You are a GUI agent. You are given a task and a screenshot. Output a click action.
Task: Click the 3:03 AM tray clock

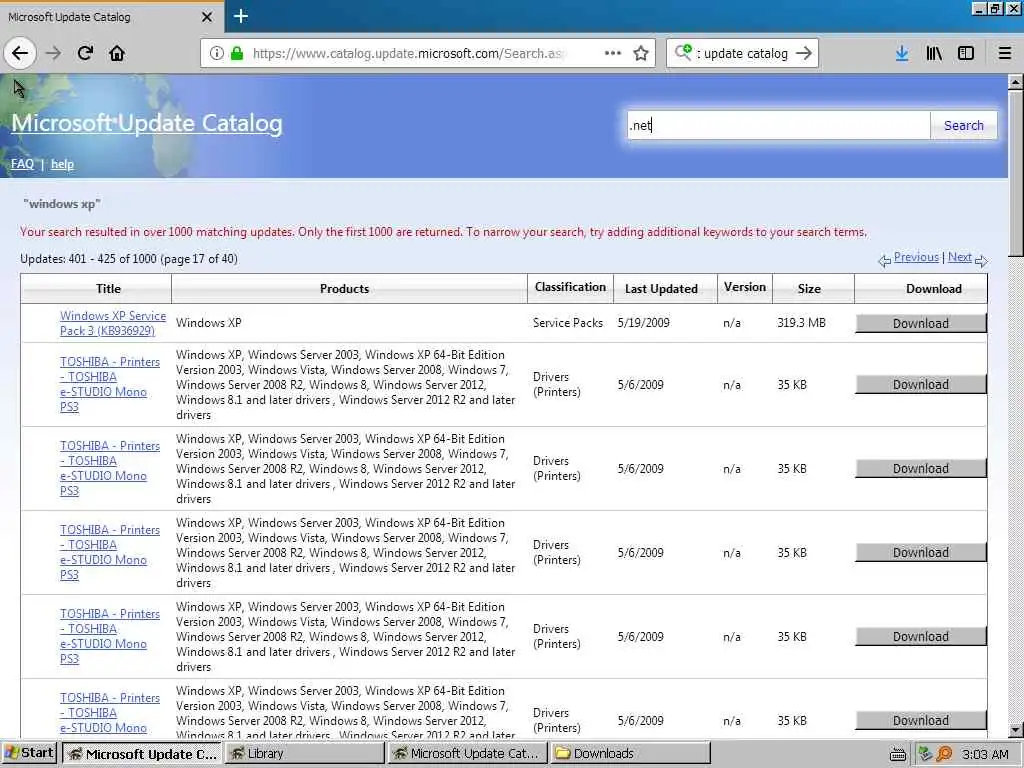tap(985, 754)
